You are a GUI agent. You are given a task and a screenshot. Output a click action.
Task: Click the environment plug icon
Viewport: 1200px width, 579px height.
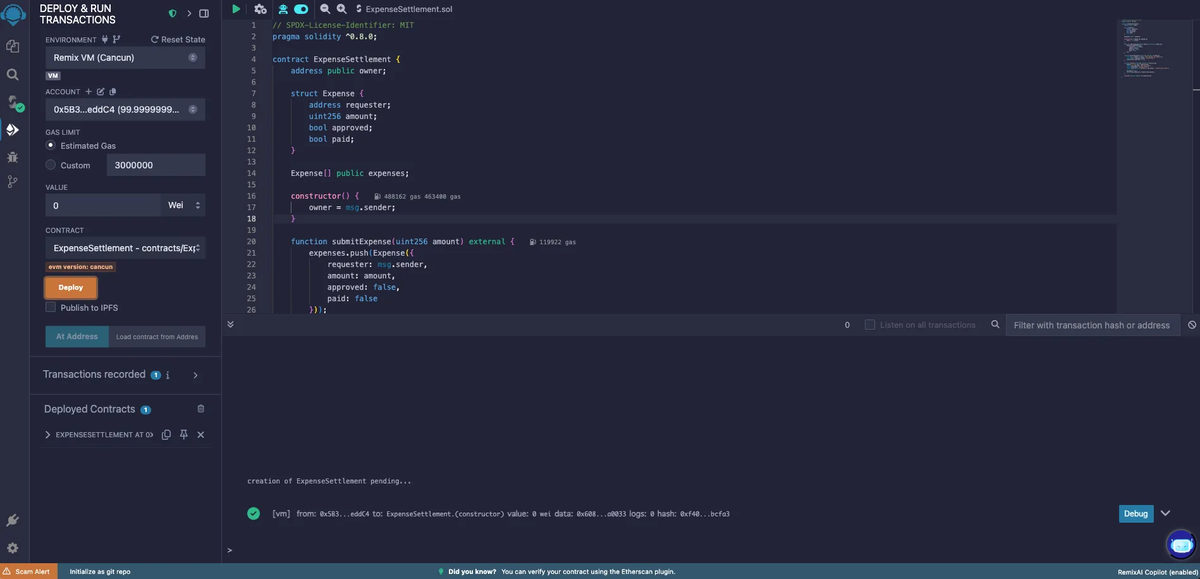pyautogui.click(x=105, y=40)
